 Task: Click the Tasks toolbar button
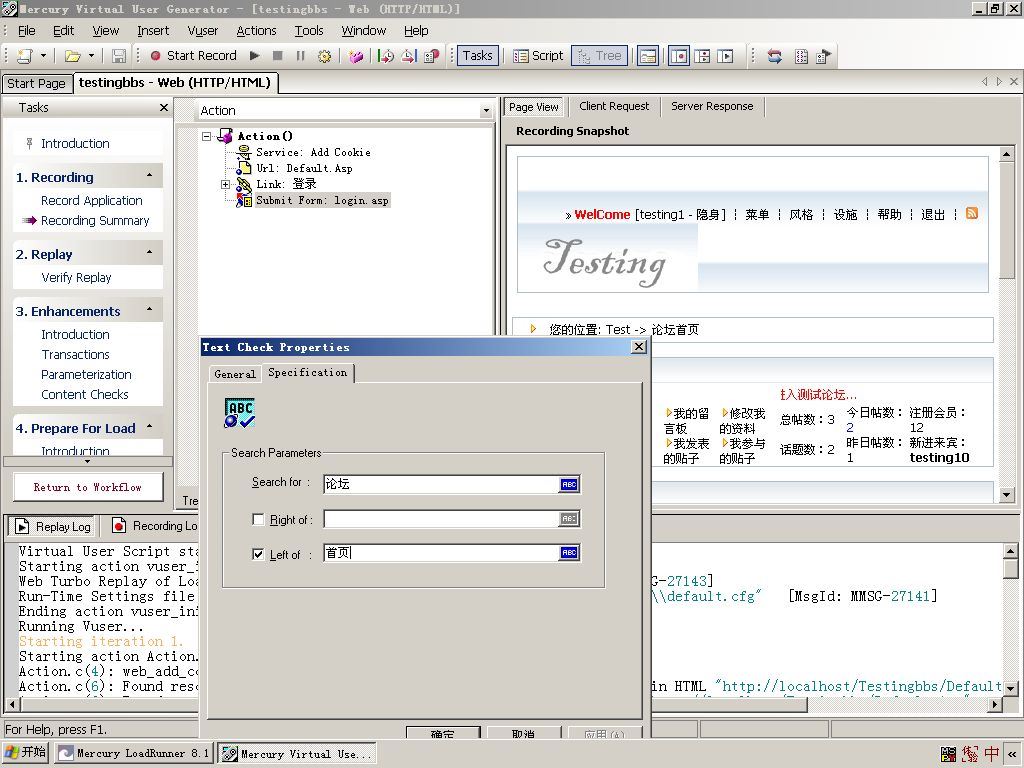pos(476,56)
